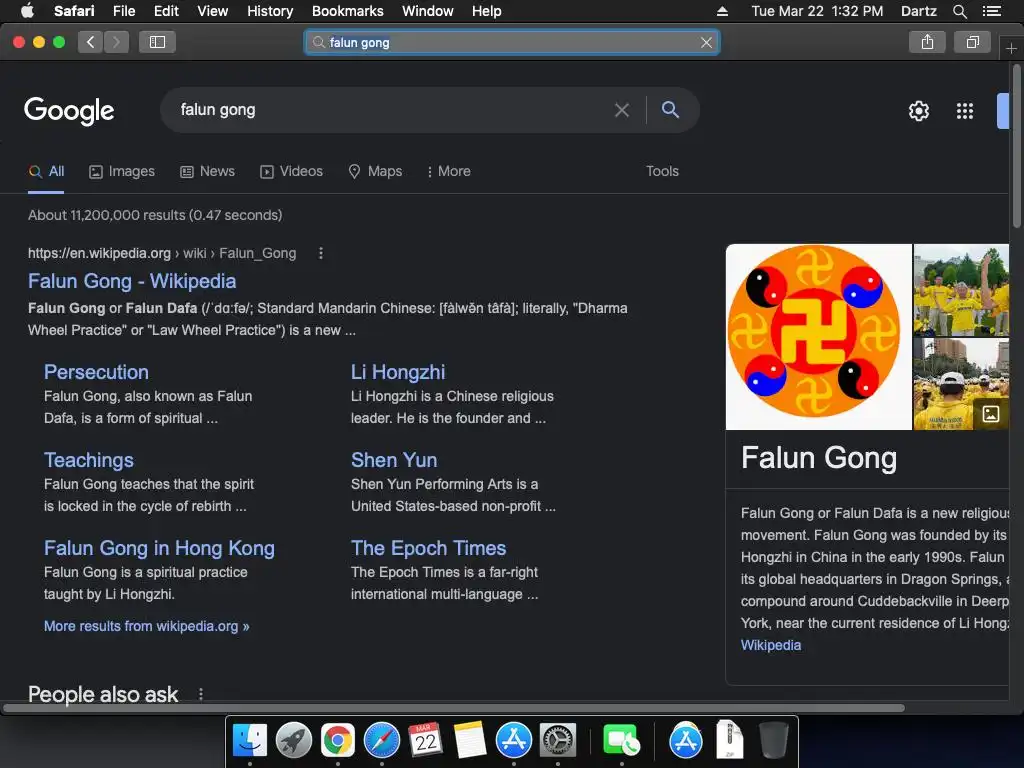The image size is (1024, 768).
Task: Open The Epoch Times sublink
Action: point(428,549)
